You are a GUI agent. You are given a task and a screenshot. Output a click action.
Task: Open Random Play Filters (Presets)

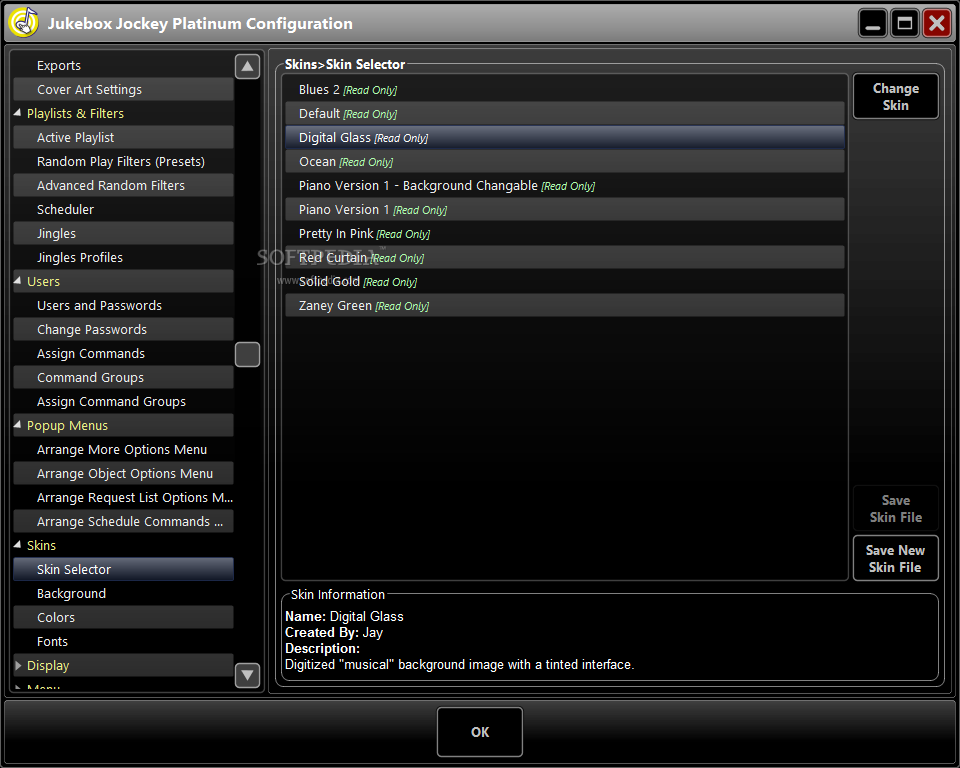[123, 162]
